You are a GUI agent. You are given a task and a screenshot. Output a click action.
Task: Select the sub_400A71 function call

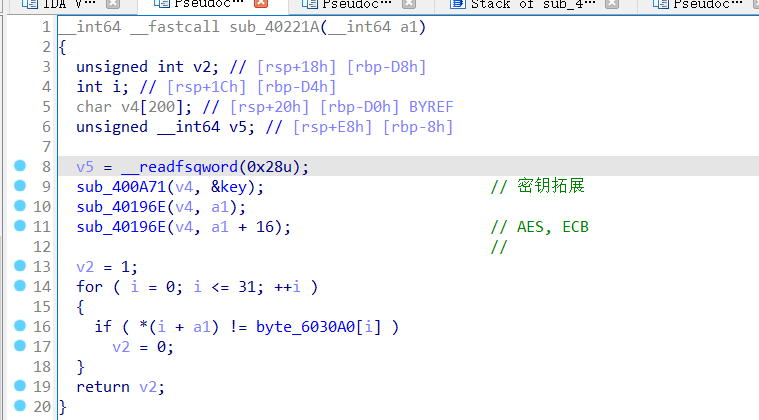coord(121,187)
